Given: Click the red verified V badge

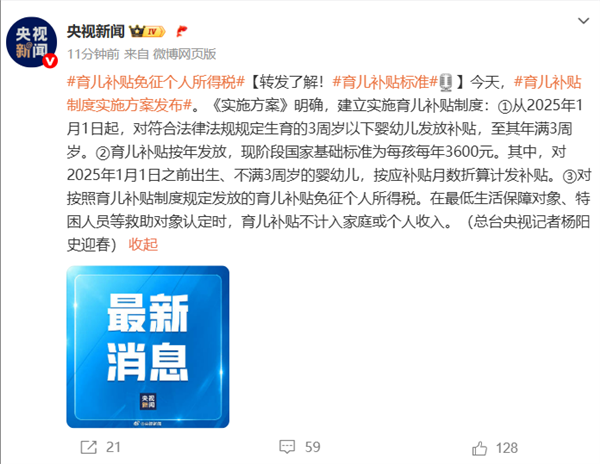Looking at the screenshot, I should pyautogui.click(x=50, y=60).
